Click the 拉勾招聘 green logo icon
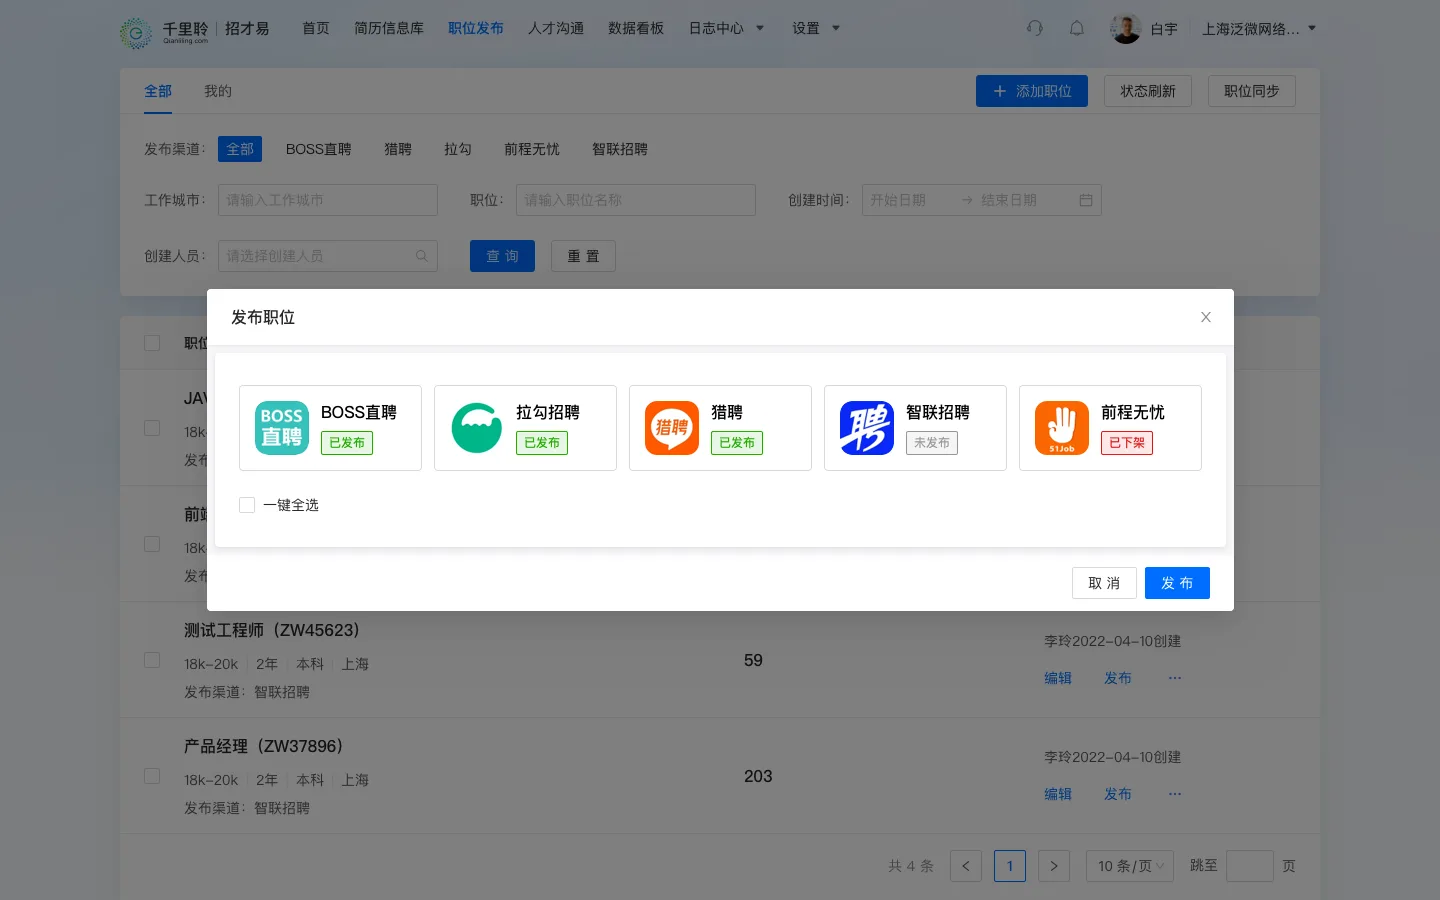 [x=477, y=428]
